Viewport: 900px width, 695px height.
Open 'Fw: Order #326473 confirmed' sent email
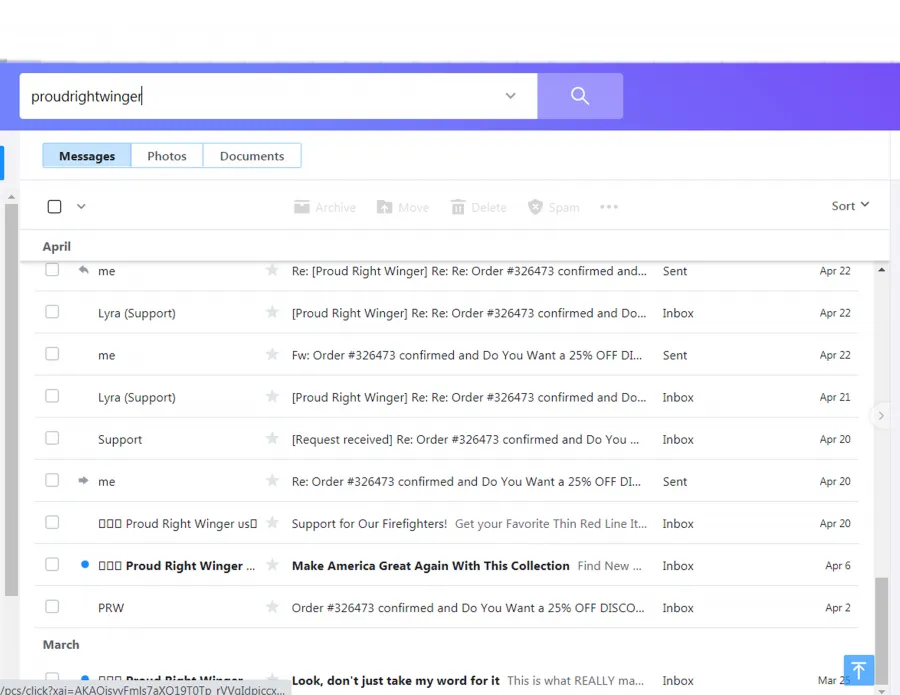pos(467,355)
